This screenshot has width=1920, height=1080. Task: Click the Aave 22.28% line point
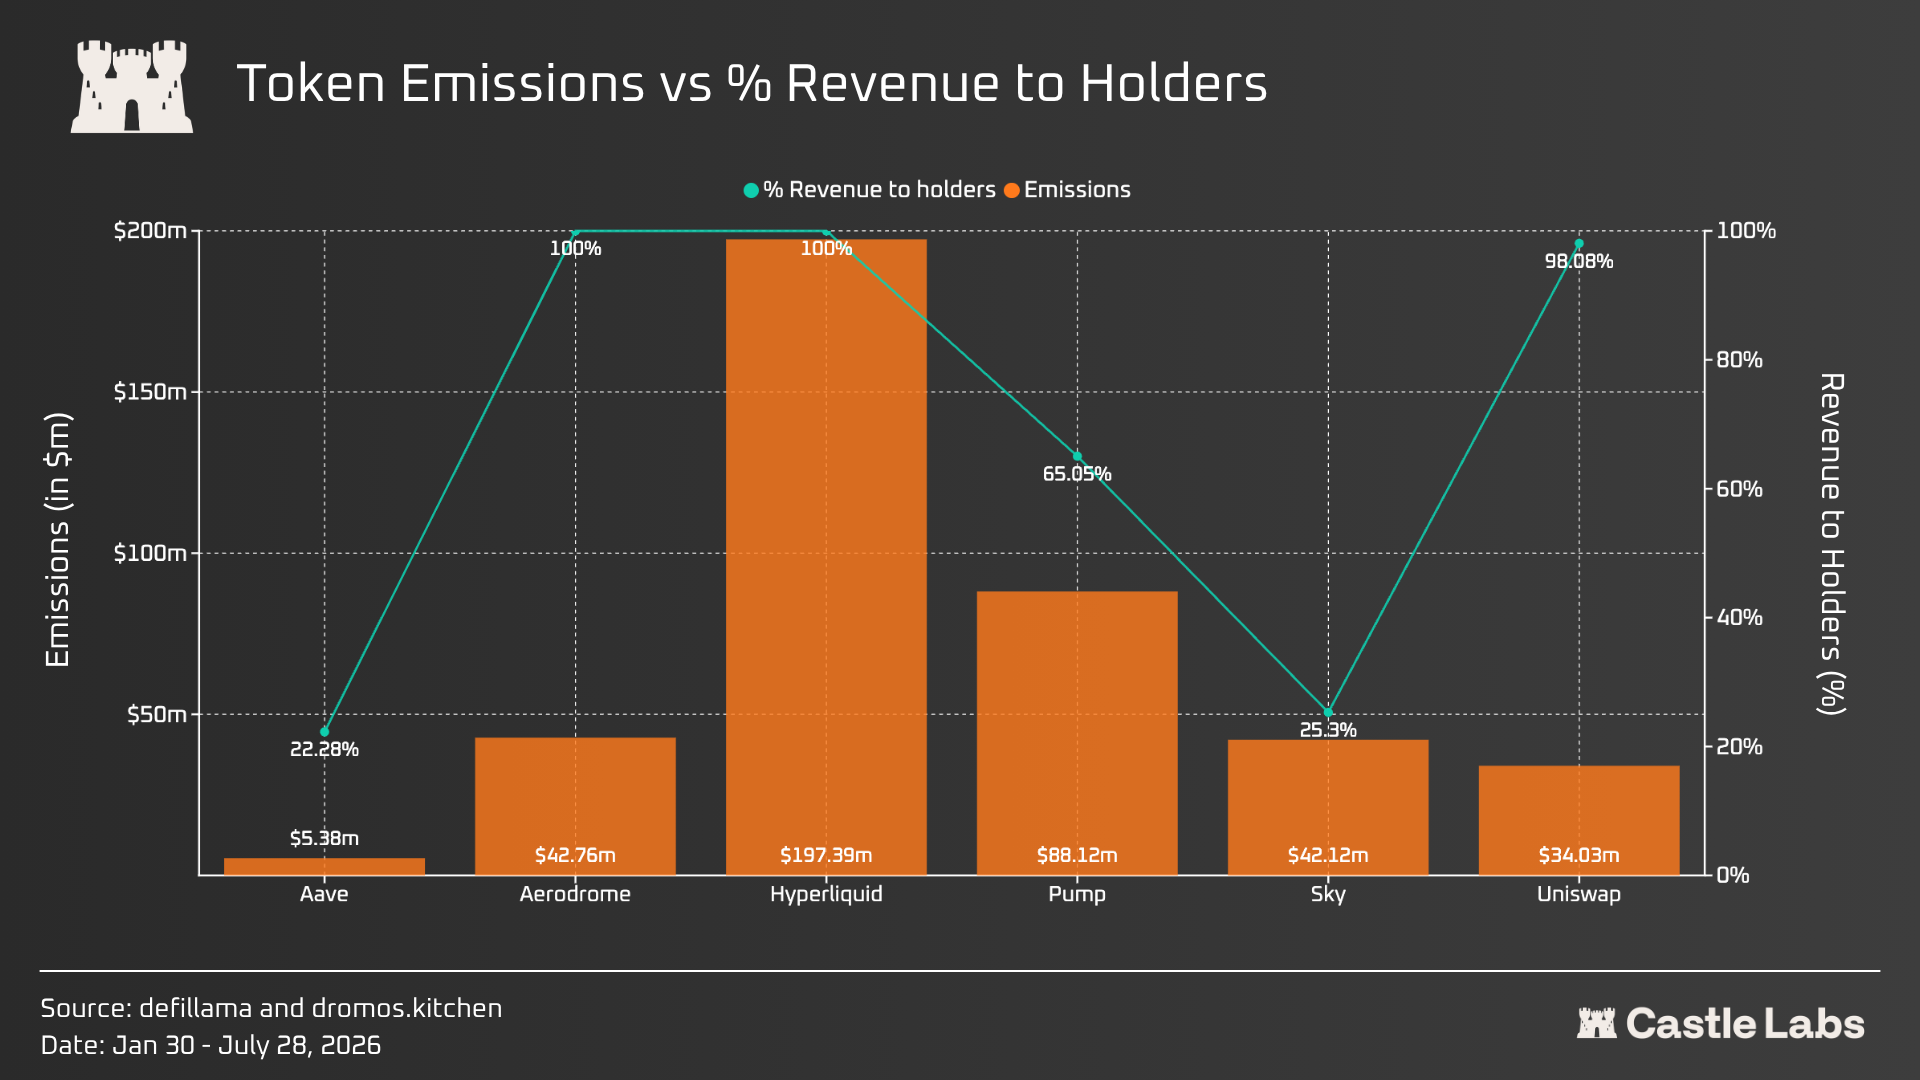[324, 732]
